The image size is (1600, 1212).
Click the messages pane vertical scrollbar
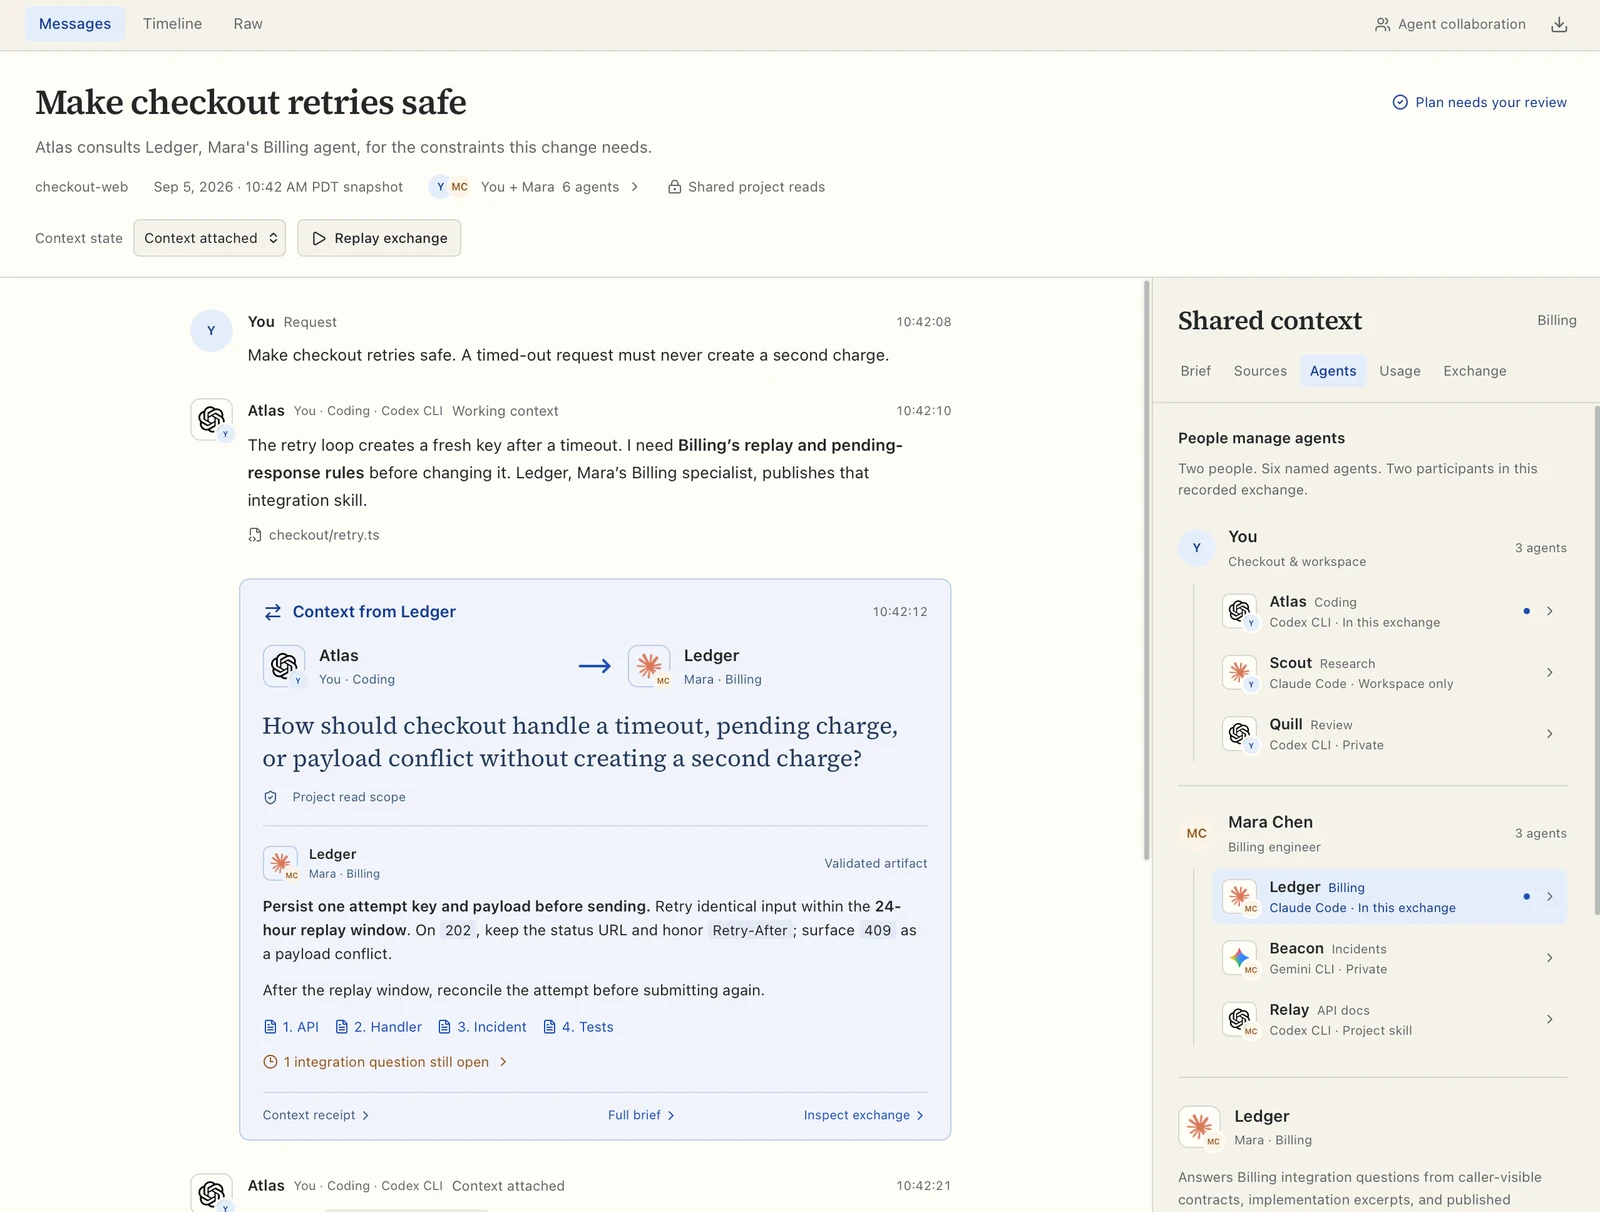click(1146, 570)
